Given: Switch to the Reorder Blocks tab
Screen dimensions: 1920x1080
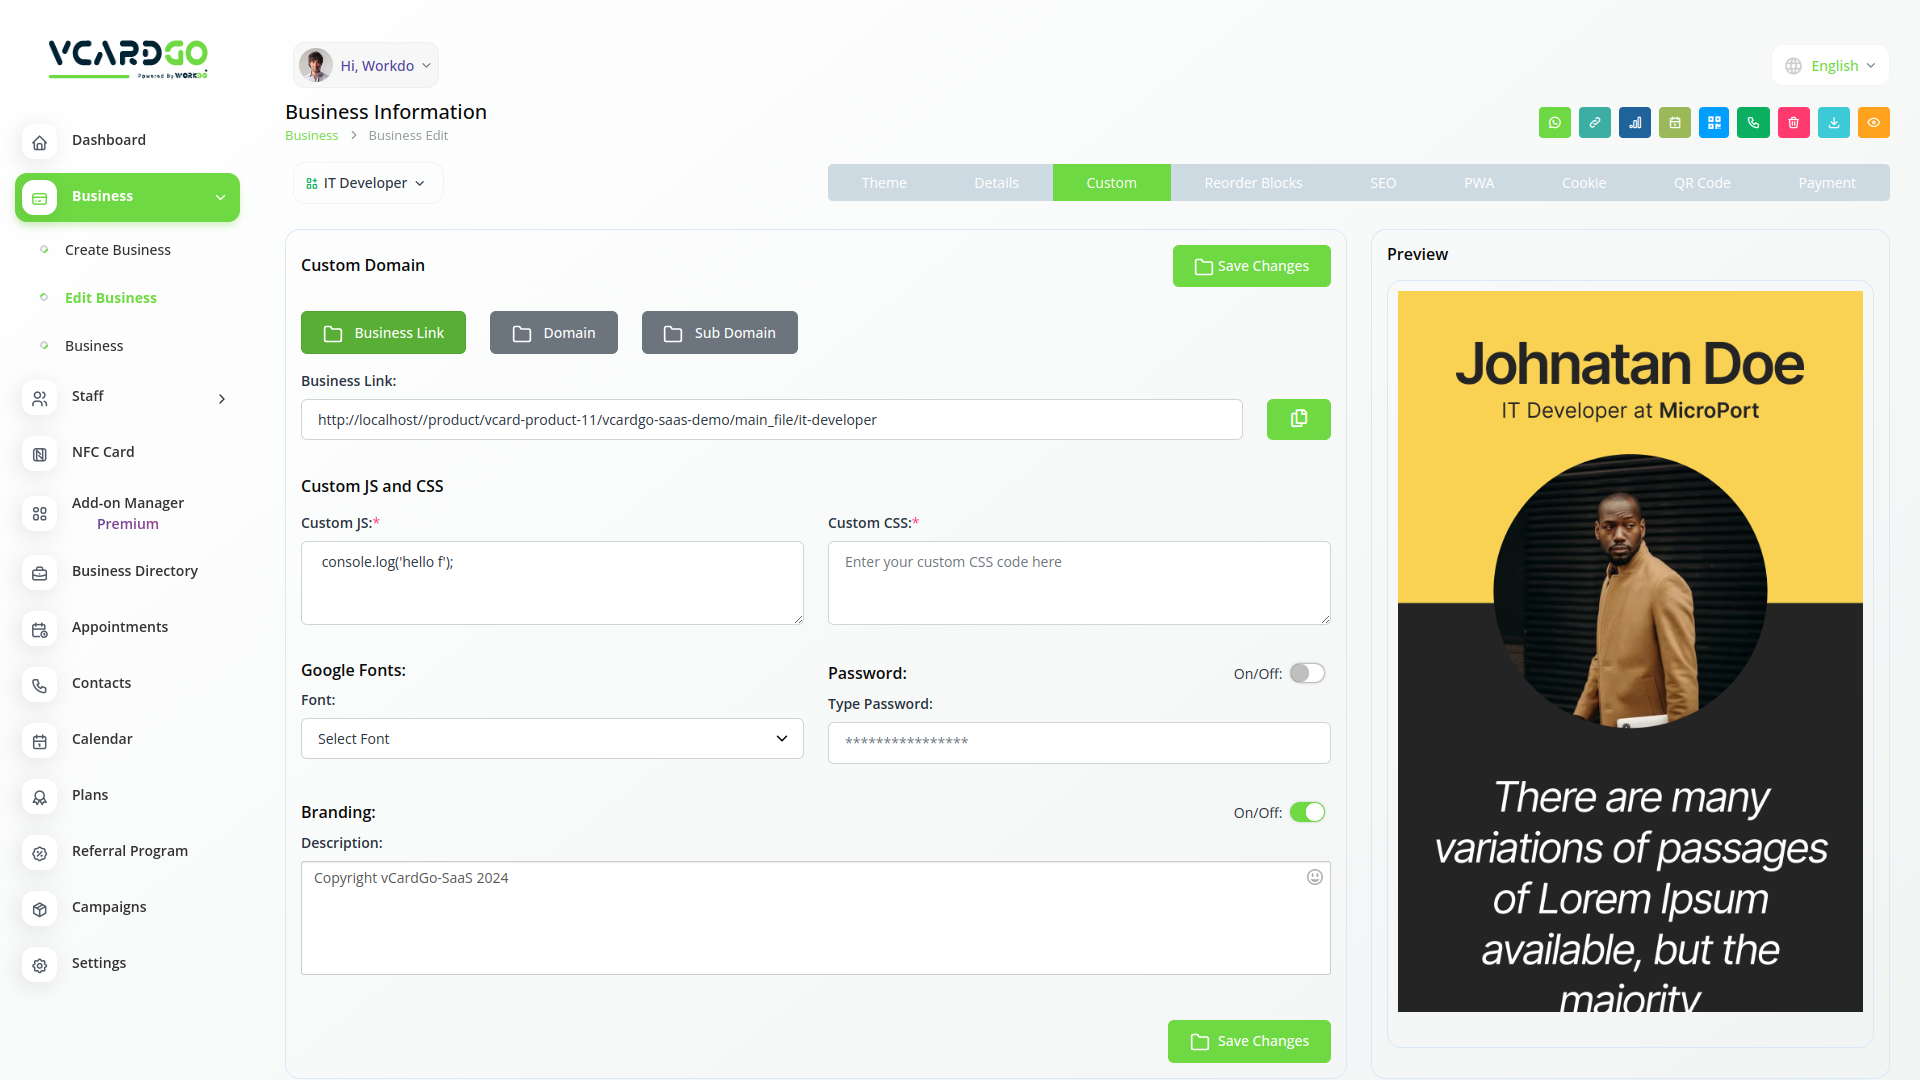Looking at the screenshot, I should [1252, 183].
